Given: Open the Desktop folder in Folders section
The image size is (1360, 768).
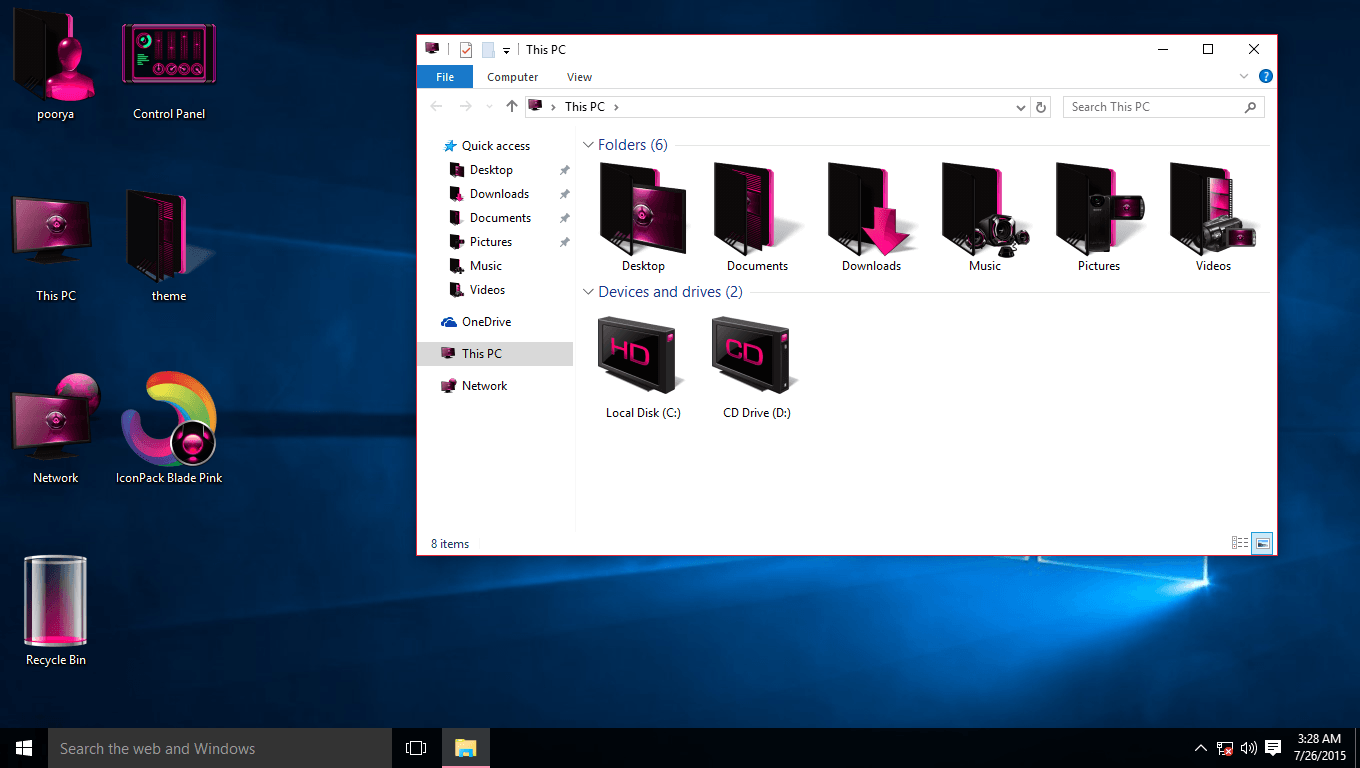Looking at the screenshot, I should (642, 210).
